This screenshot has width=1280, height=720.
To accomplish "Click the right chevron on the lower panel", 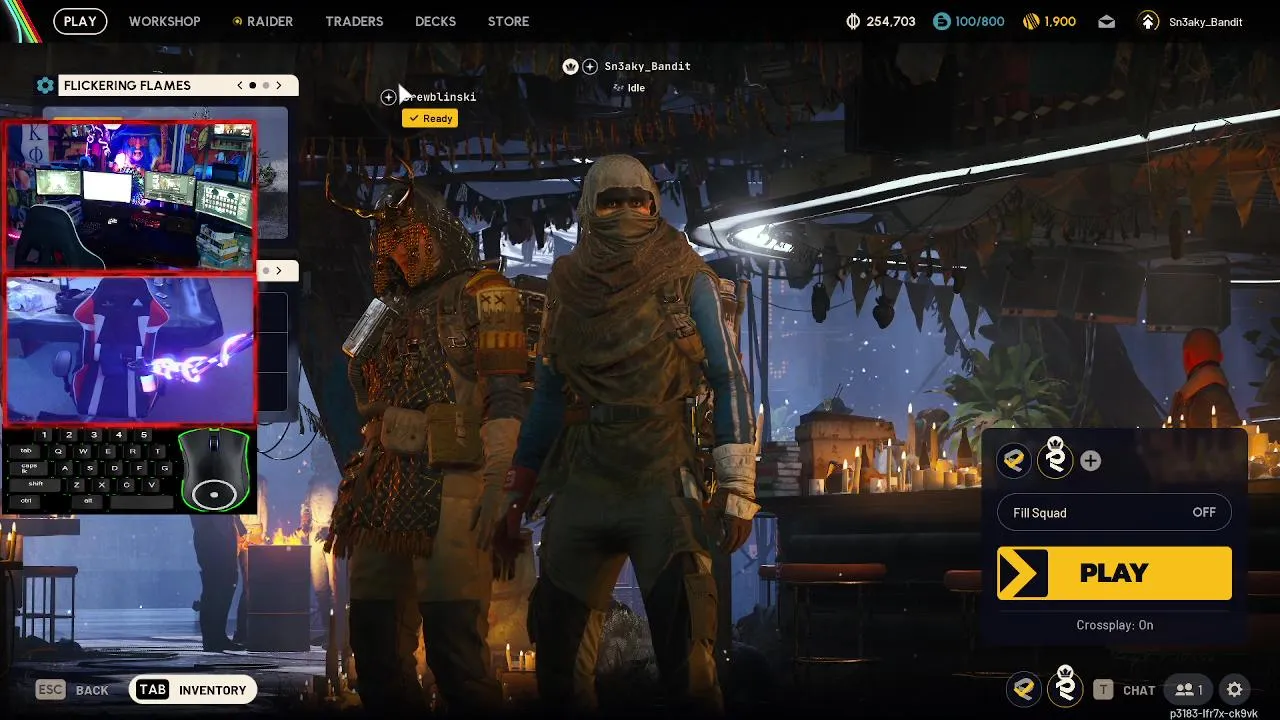I will pos(279,270).
